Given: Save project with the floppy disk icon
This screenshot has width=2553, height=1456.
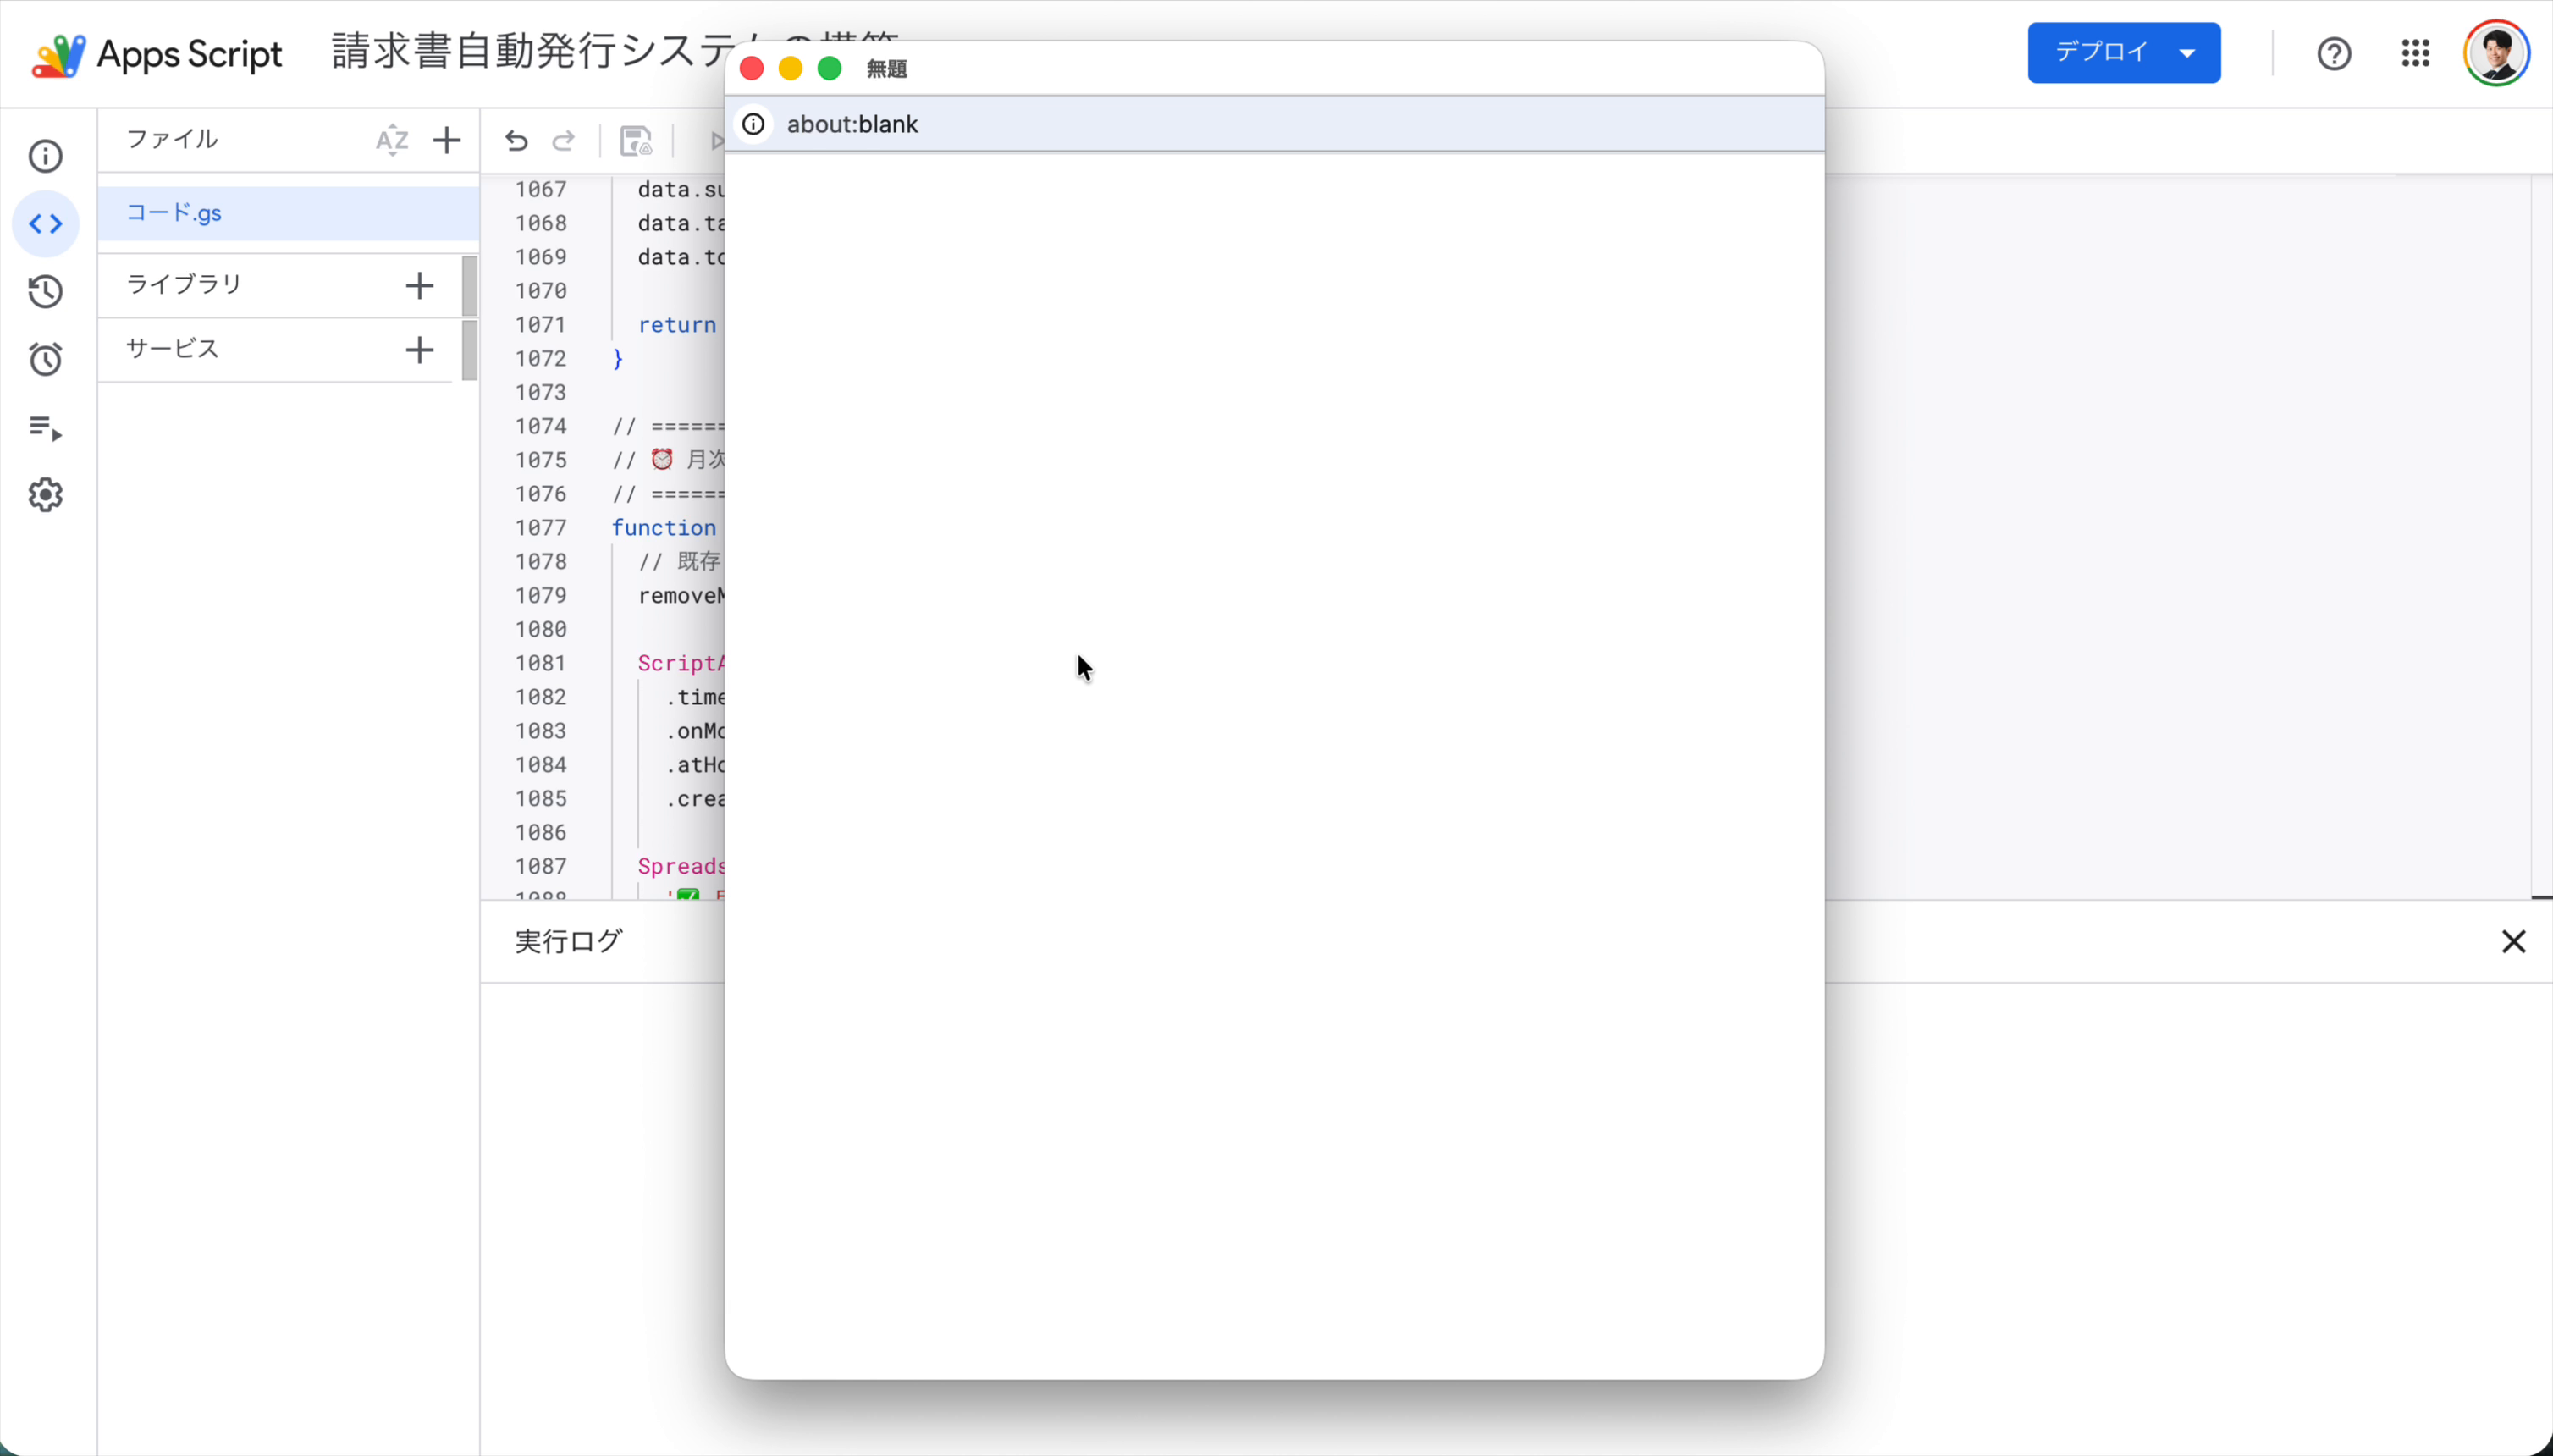Looking at the screenshot, I should coord(636,141).
